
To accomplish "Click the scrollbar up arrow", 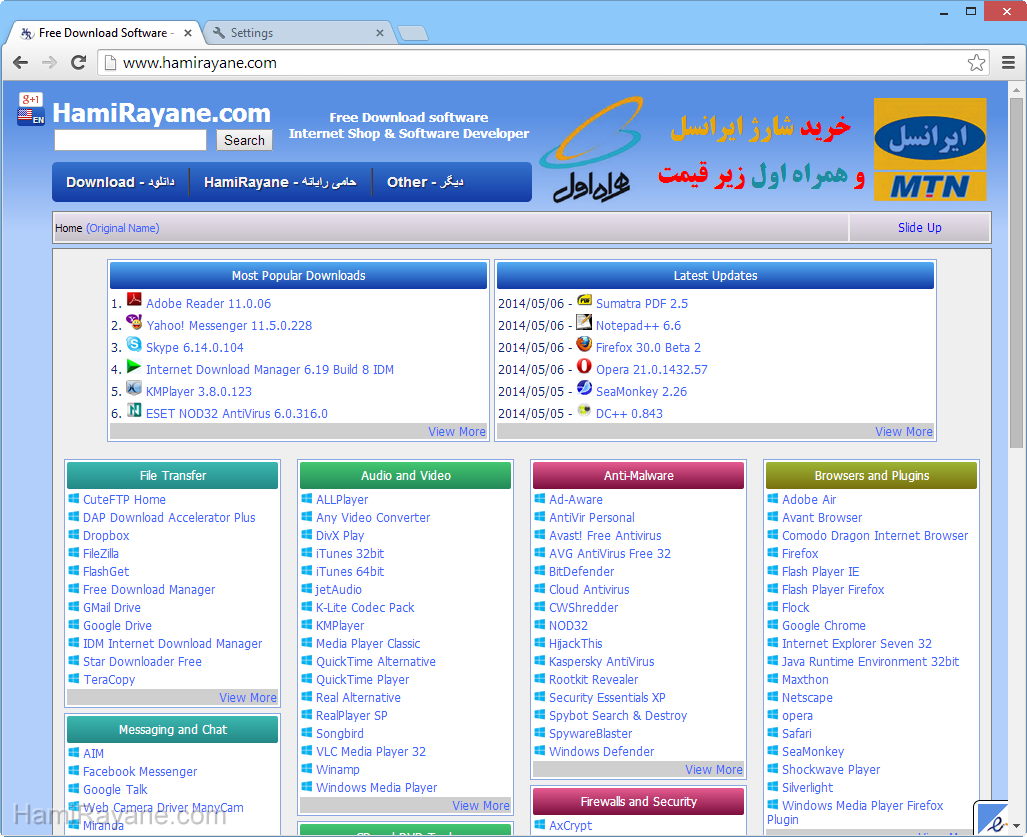I will point(1016,89).
